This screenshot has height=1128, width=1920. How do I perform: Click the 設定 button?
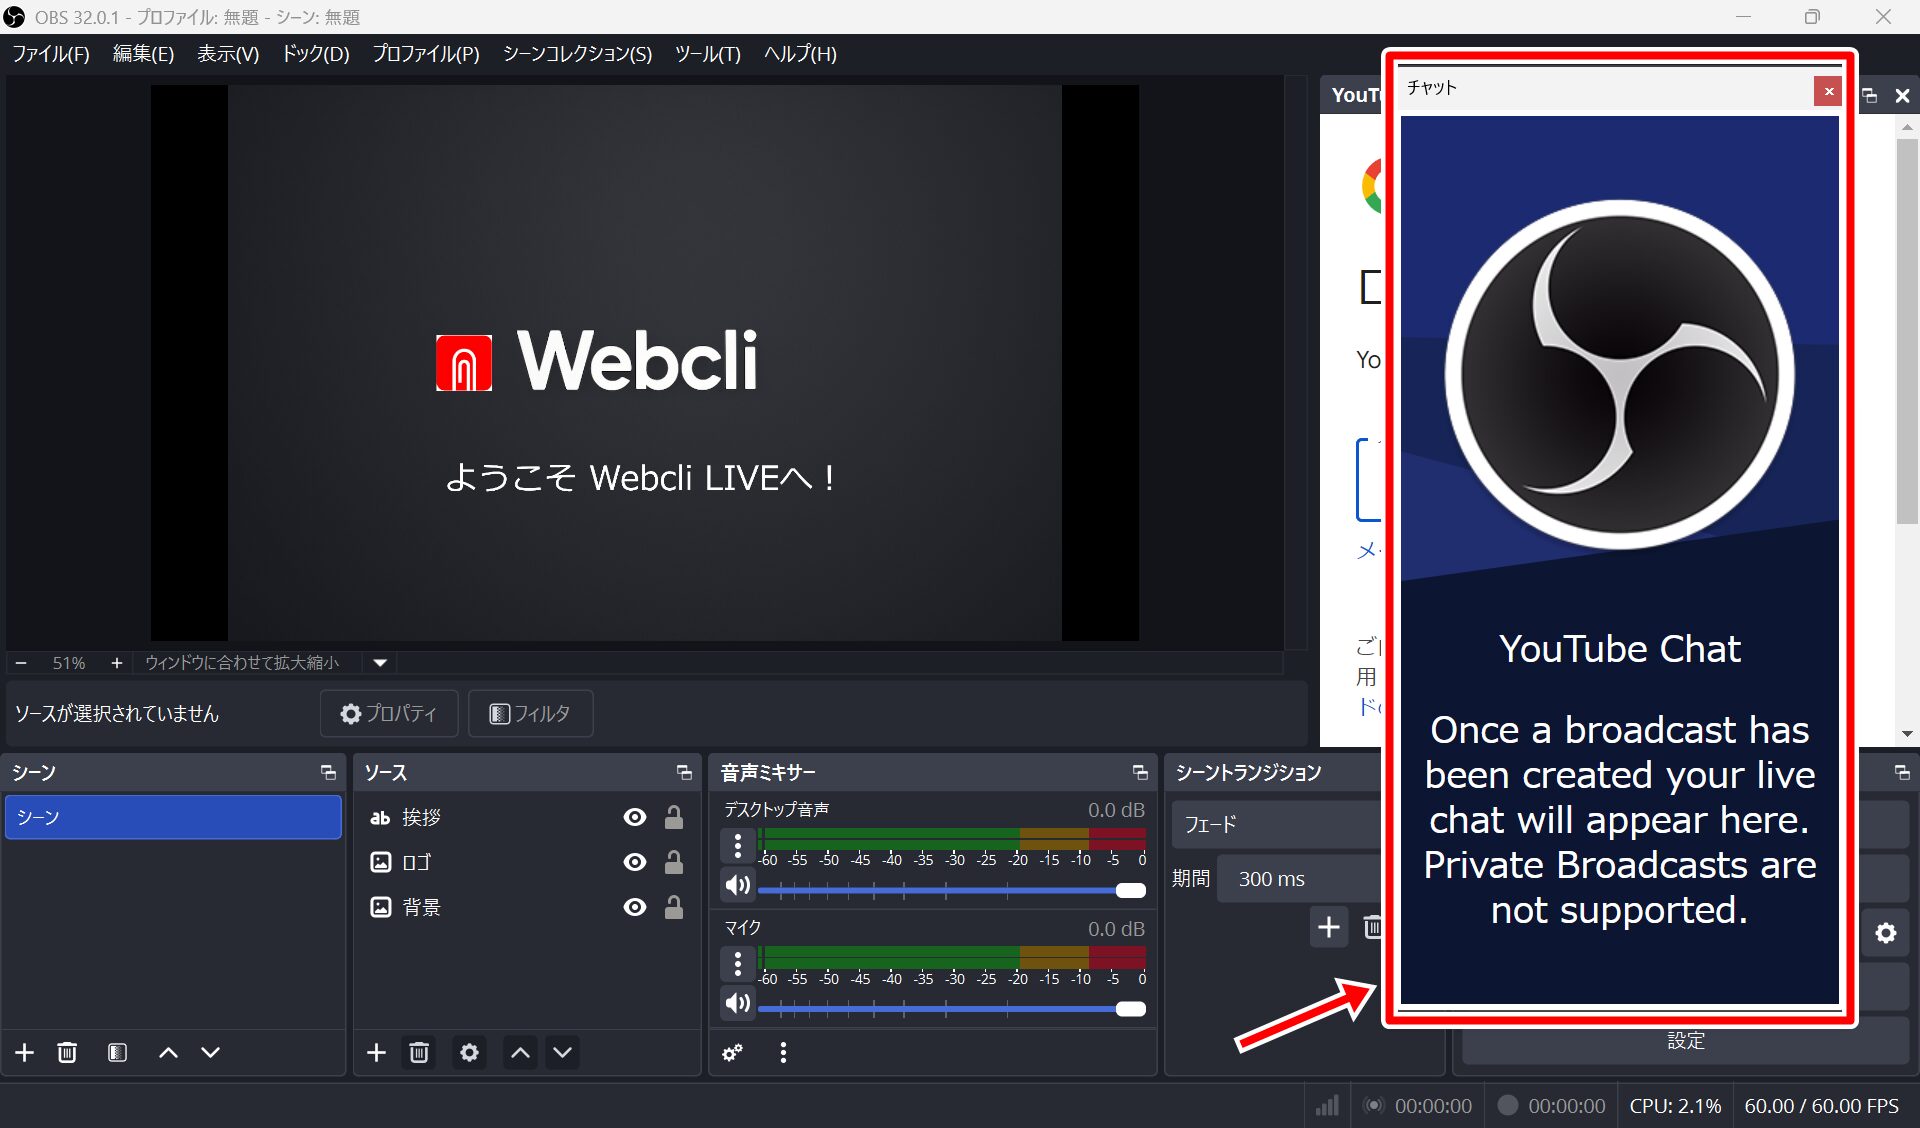coord(1685,1042)
